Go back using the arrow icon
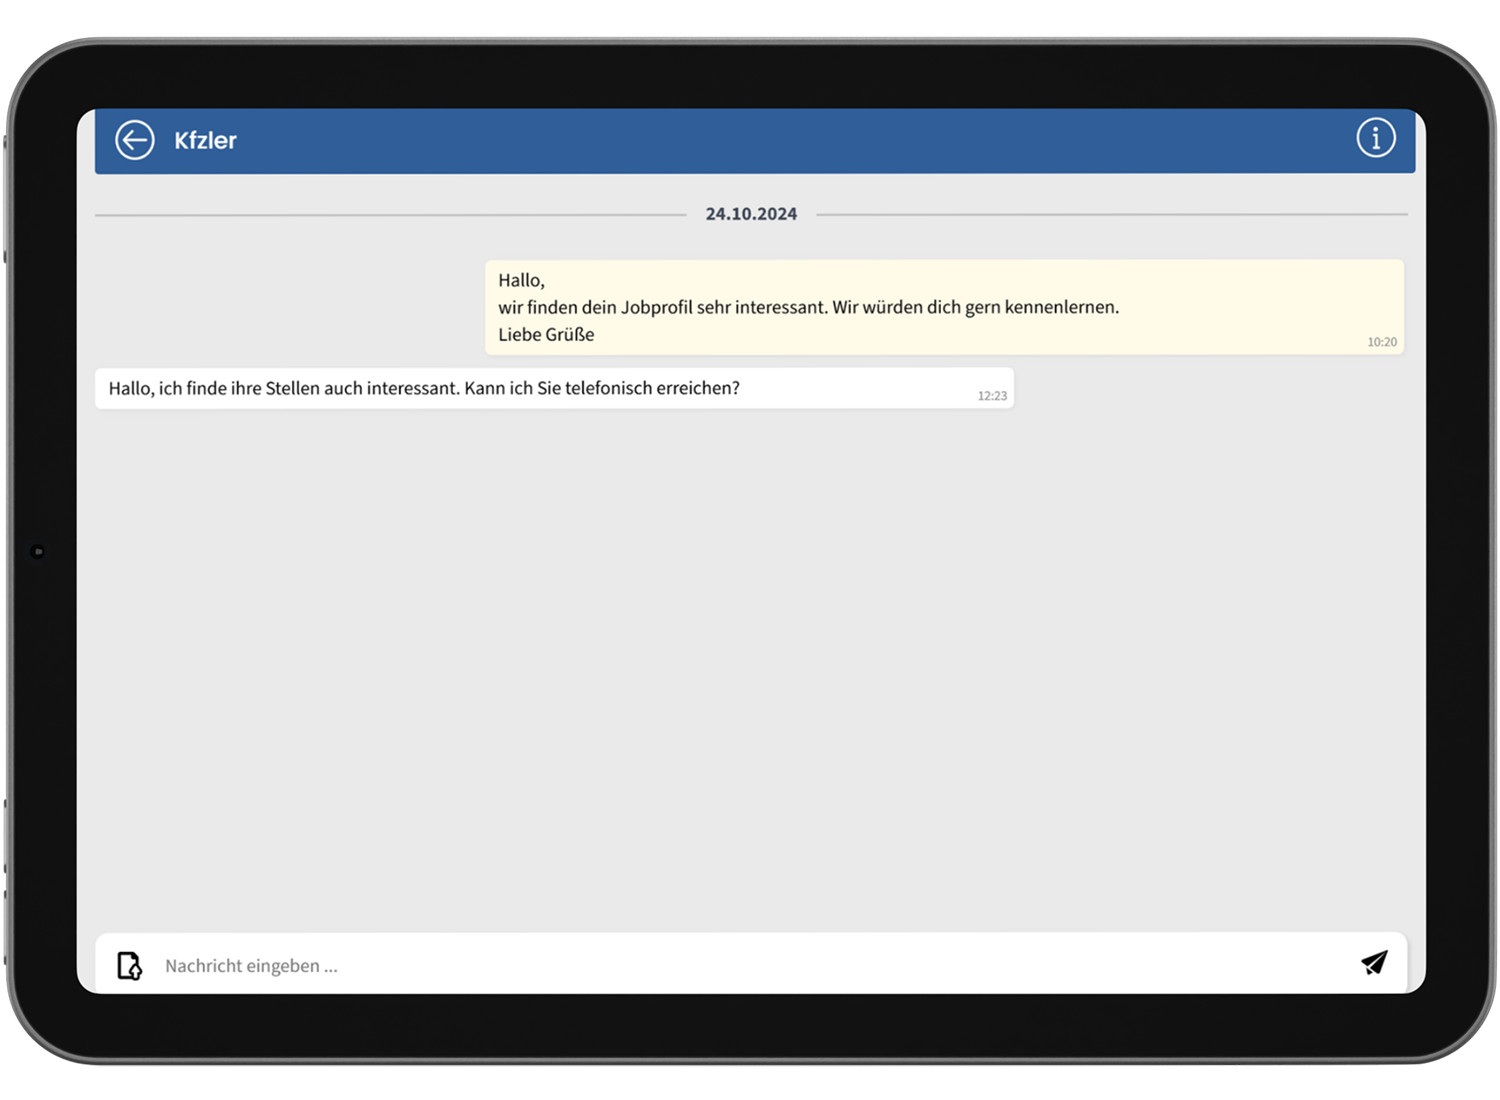This screenshot has height=1100, width=1500. (x=135, y=140)
